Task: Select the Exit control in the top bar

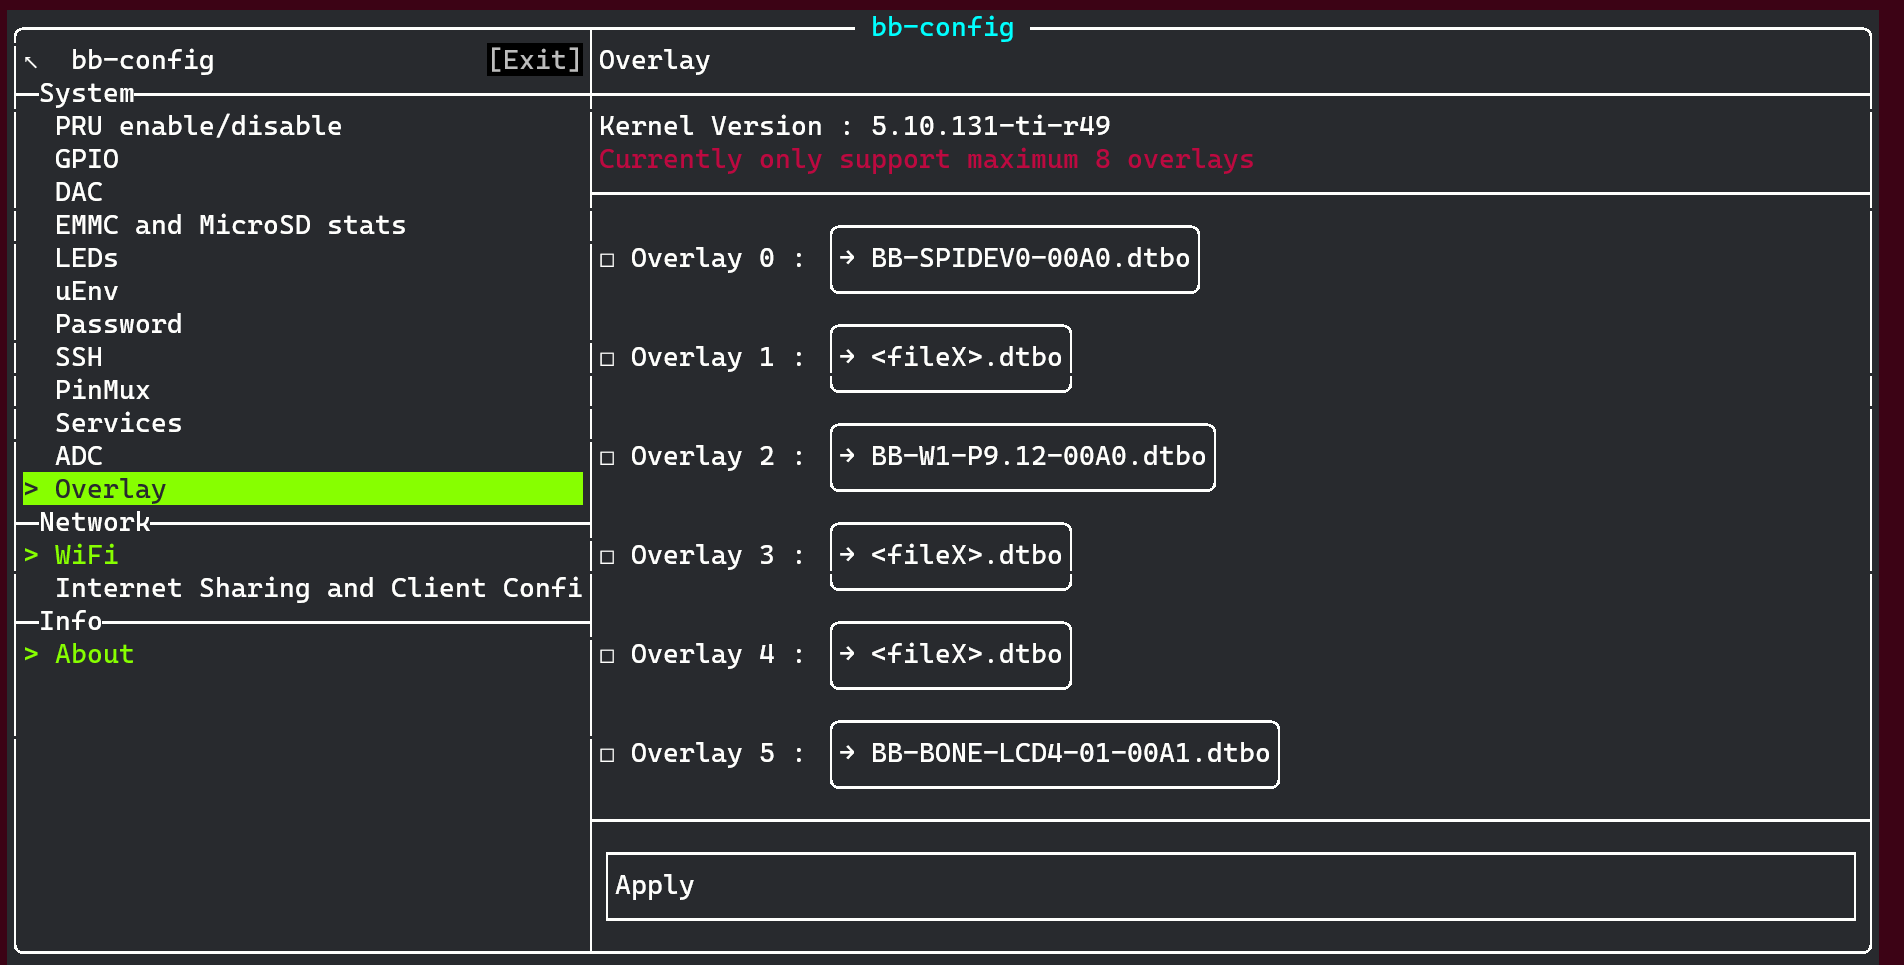Action: [x=534, y=59]
